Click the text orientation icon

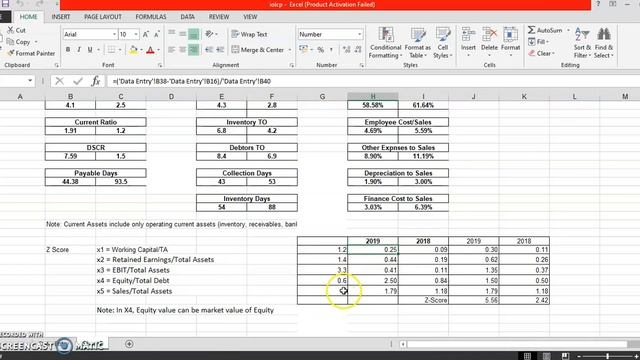click(209, 34)
